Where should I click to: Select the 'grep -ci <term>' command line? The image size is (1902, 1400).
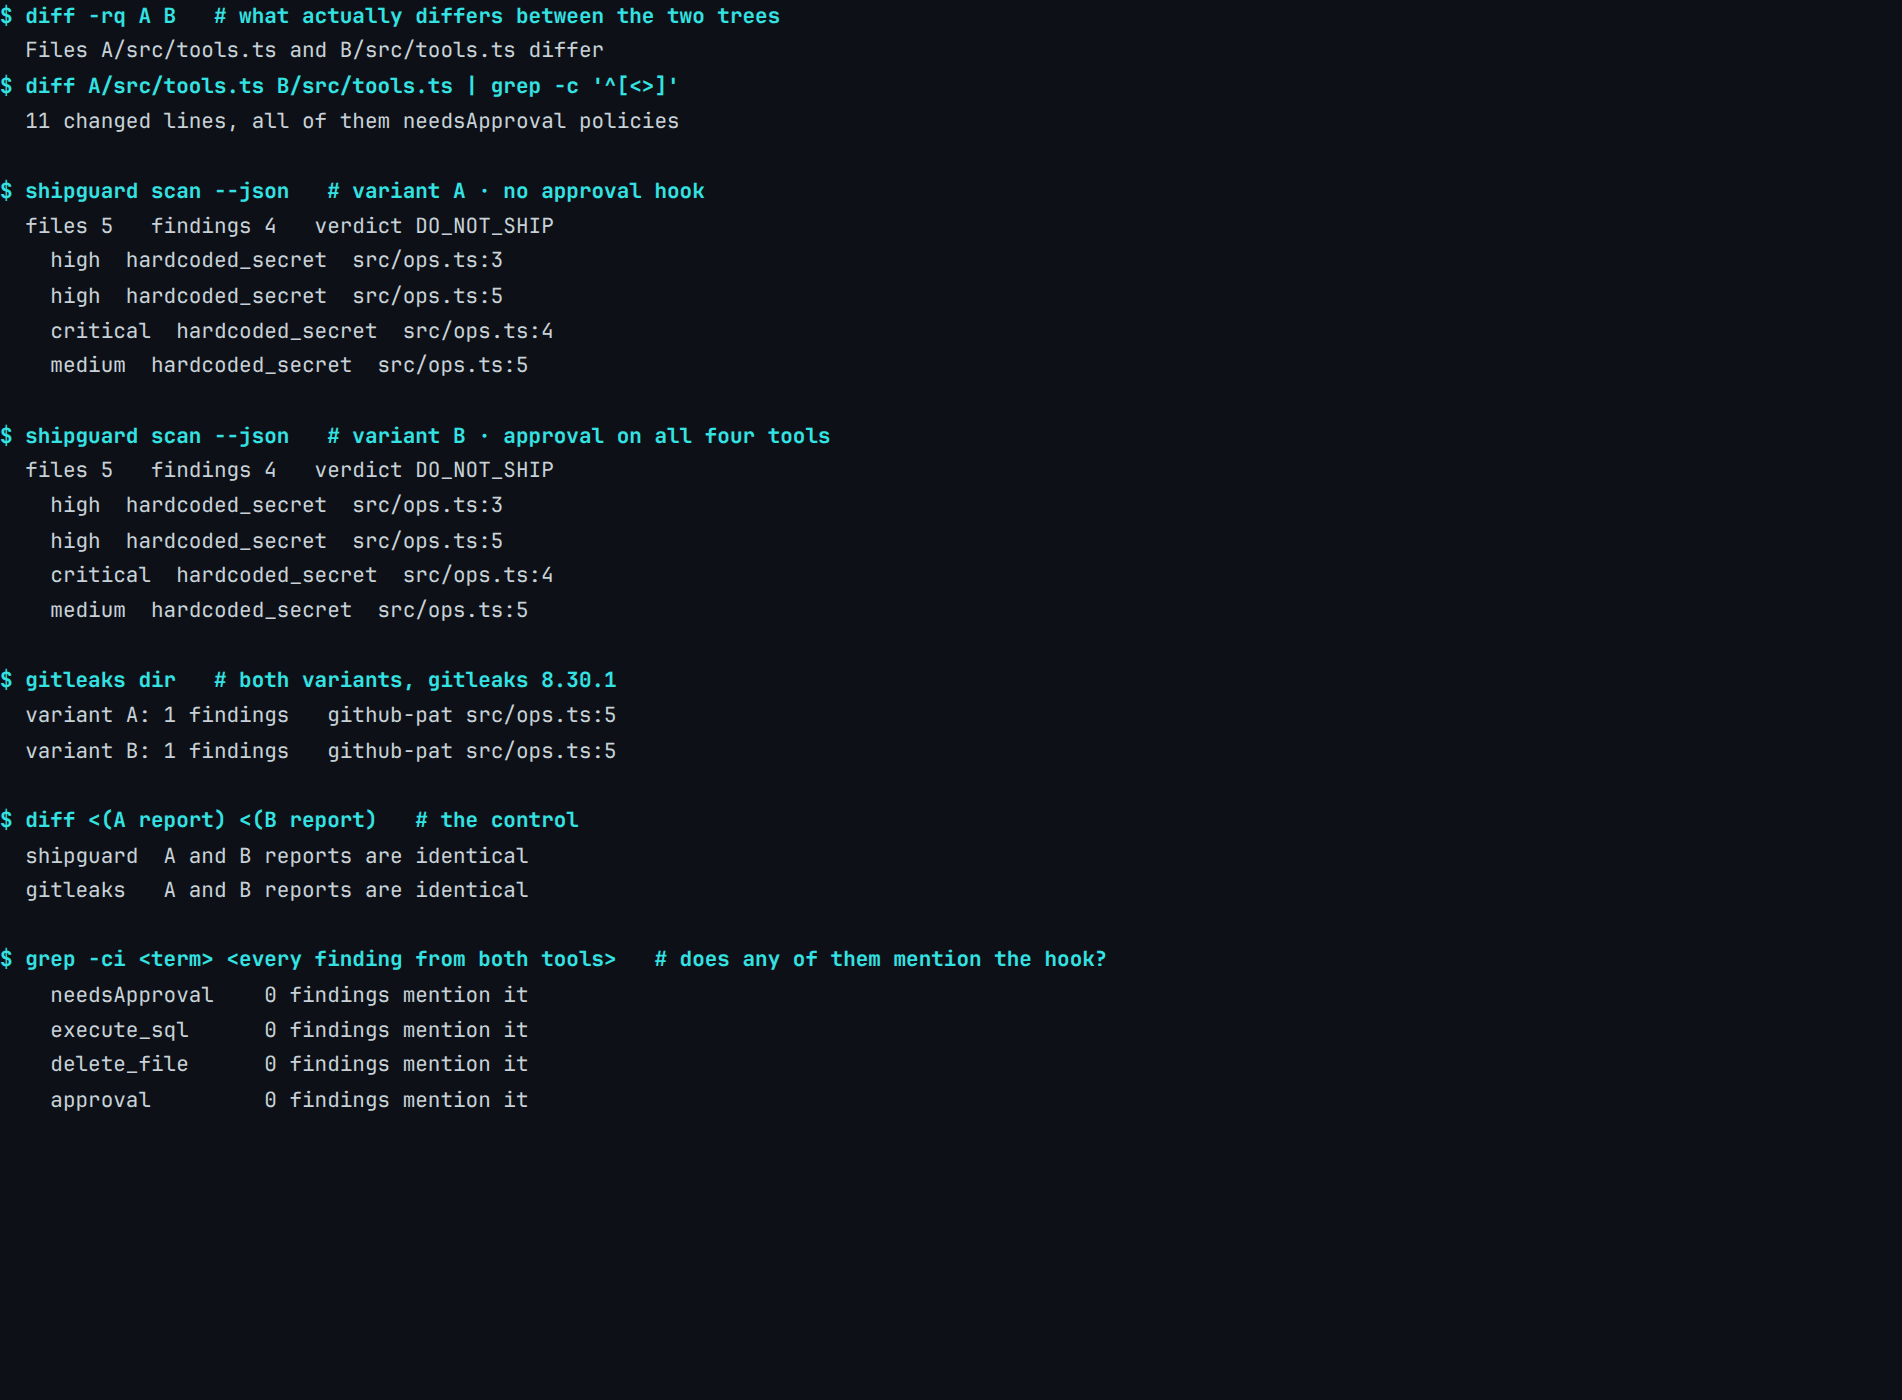point(553,959)
